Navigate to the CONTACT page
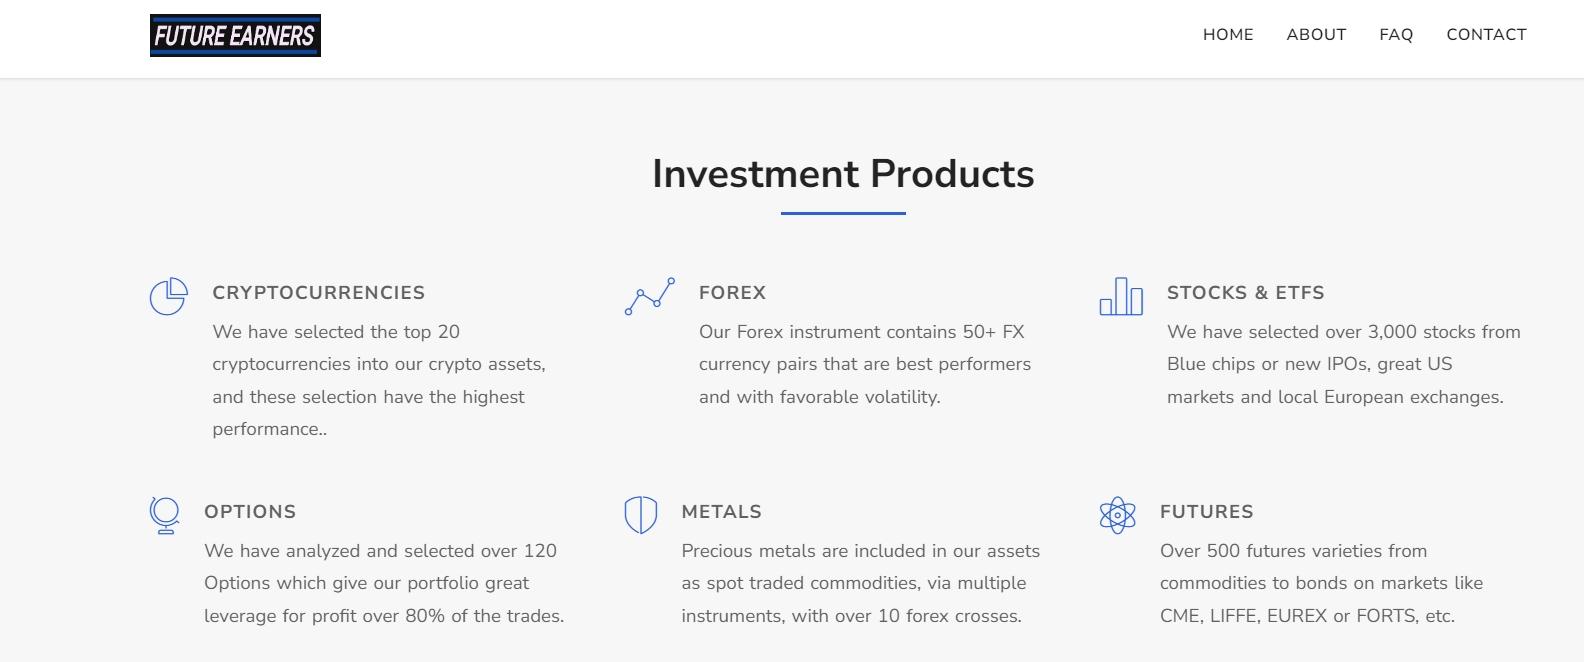Viewport: 1584px width, 662px height. point(1486,35)
